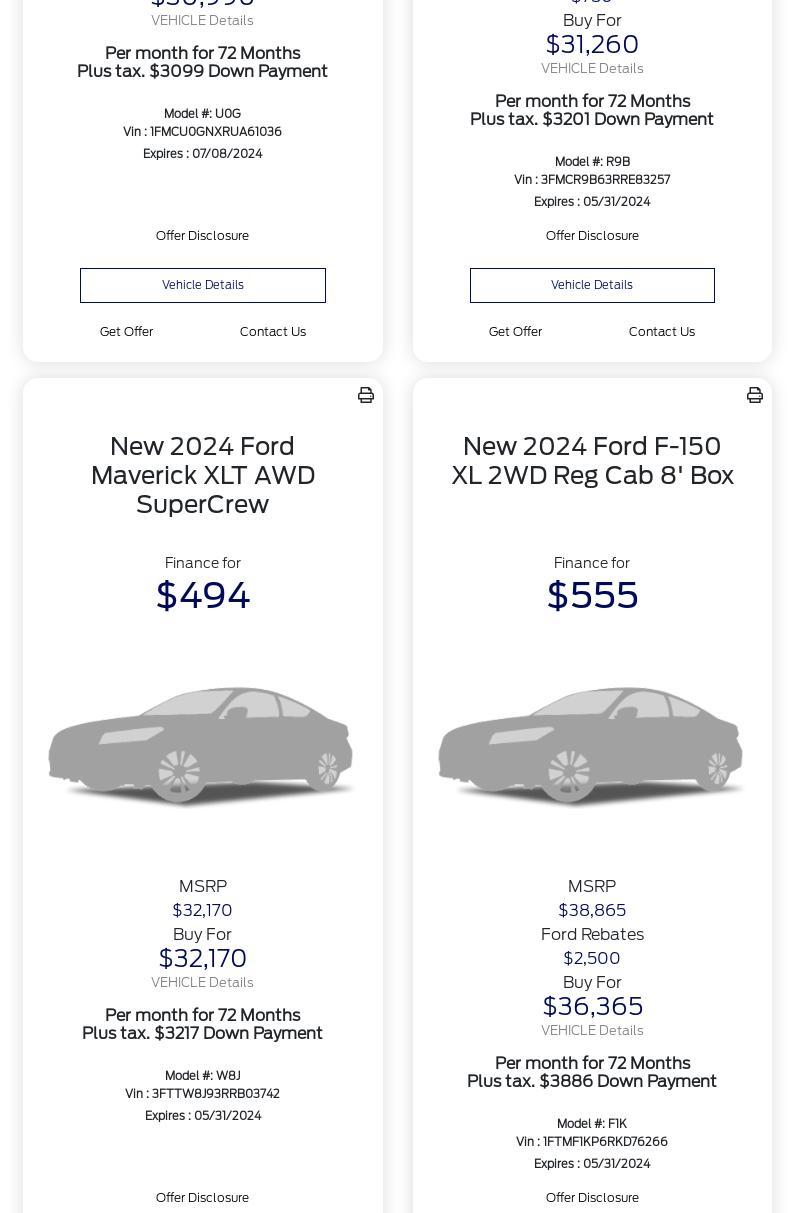Click VEHICLE Details under $32,170 price
The width and height of the screenshot is (795, 1213).
202,983
